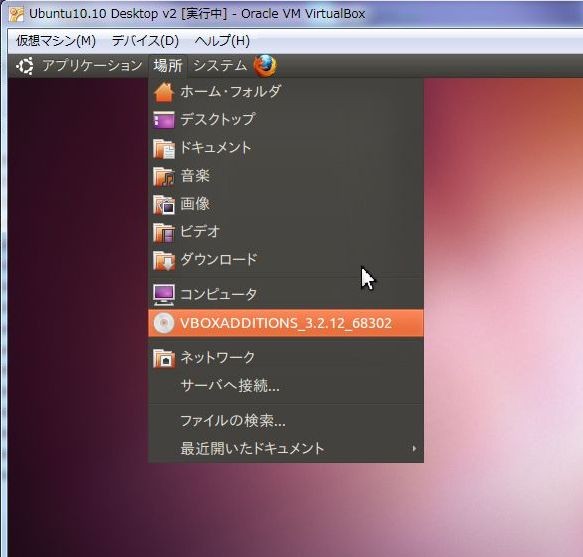Click the desktop icon beside デスクトップ
583x557 pixels.
164,120
